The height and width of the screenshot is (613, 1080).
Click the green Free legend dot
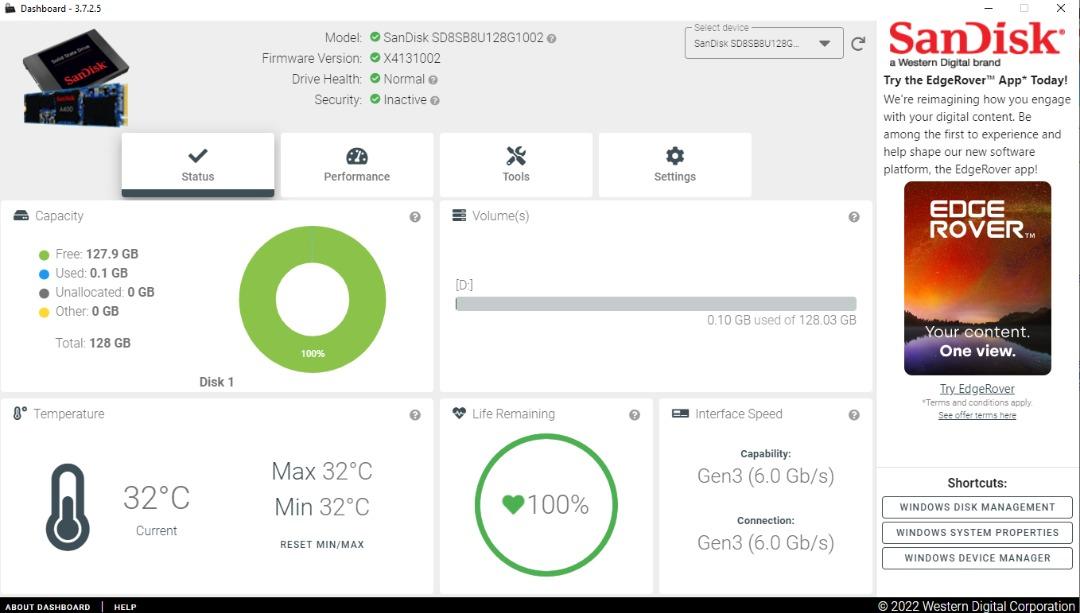coord(44,255)
